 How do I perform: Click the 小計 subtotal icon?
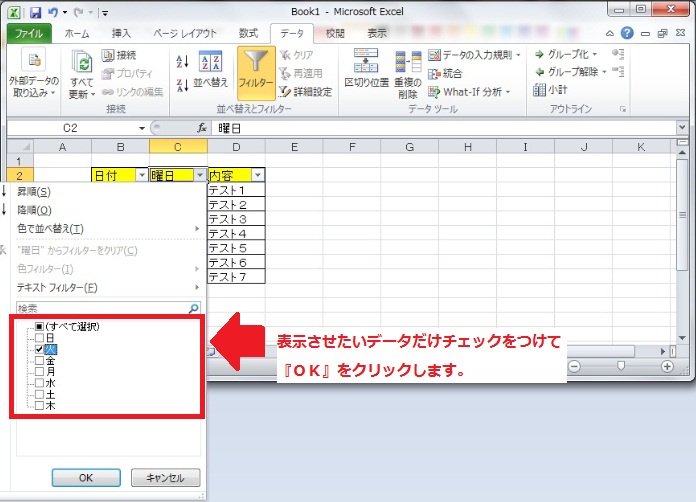click(539, 90)
